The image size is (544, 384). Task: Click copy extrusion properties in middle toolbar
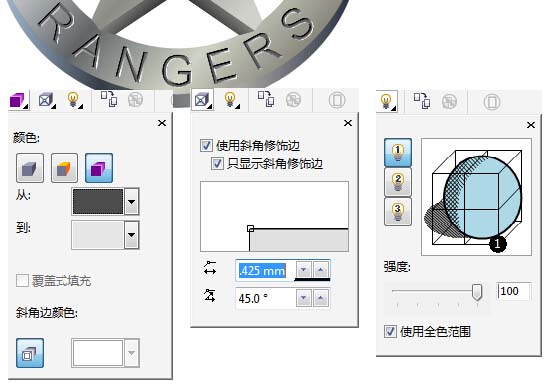[x=266, y=99]
